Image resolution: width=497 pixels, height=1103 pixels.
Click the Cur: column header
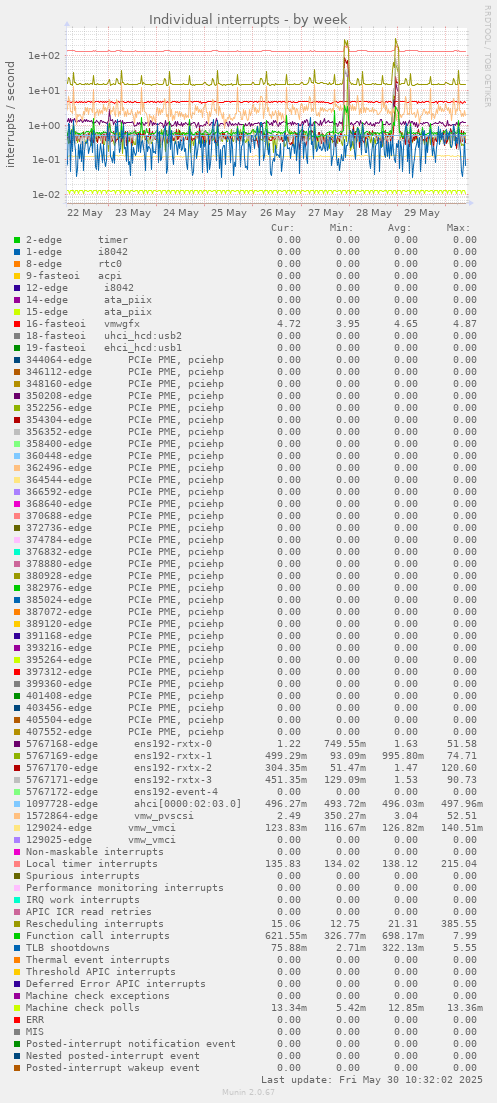pyautogui.click(x=283, y=228)
